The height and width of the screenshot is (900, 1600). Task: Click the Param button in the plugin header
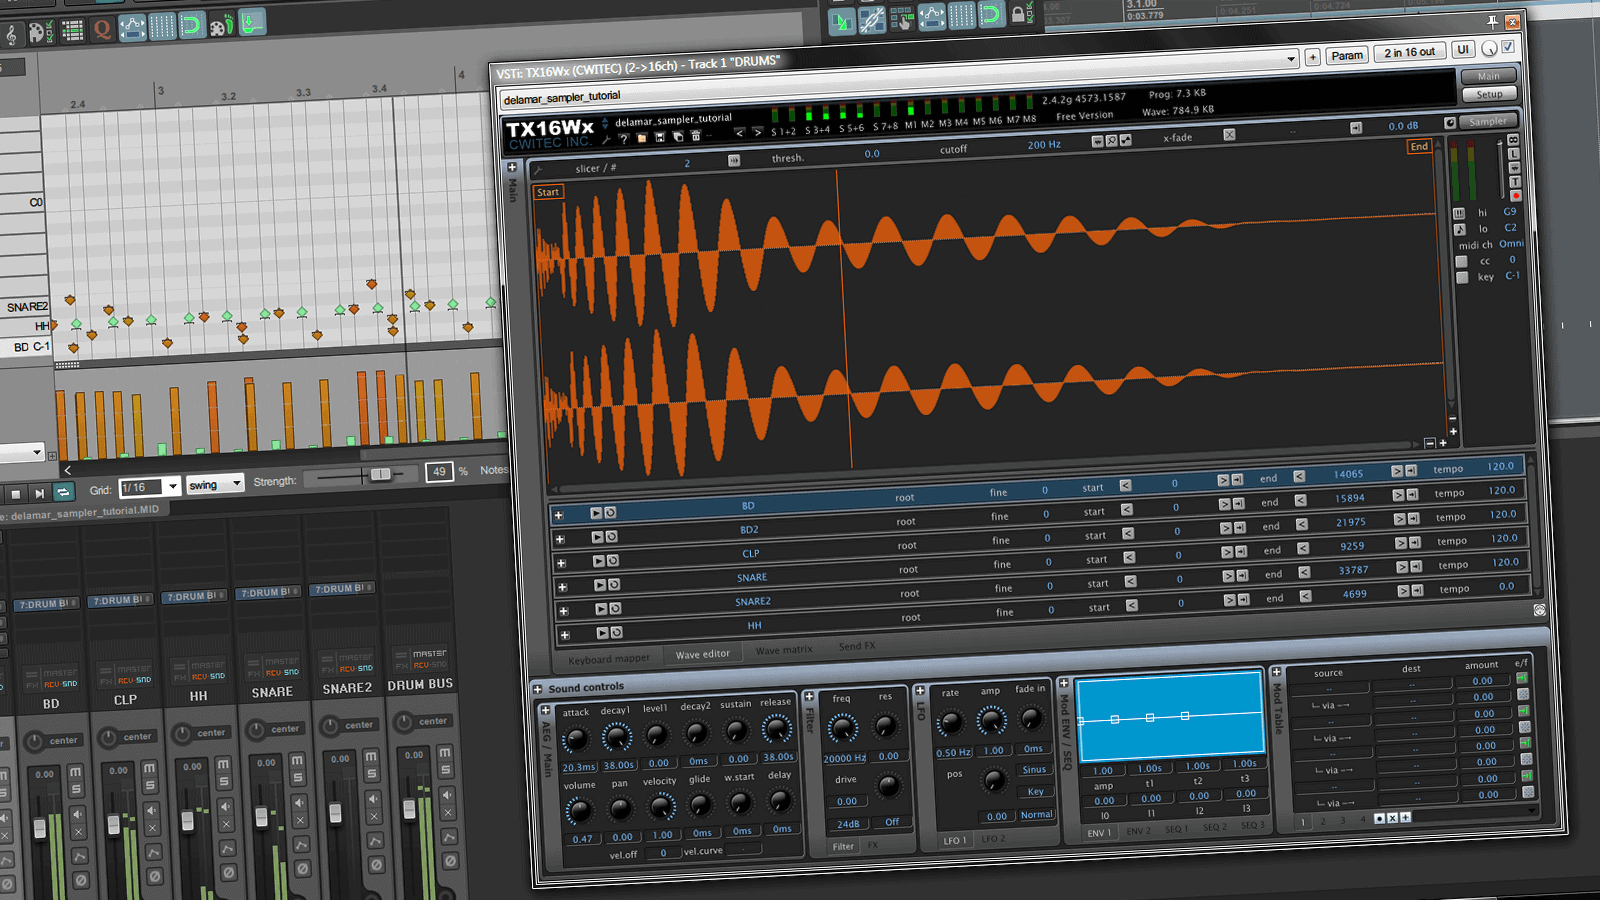click(x=1347, y=55)
